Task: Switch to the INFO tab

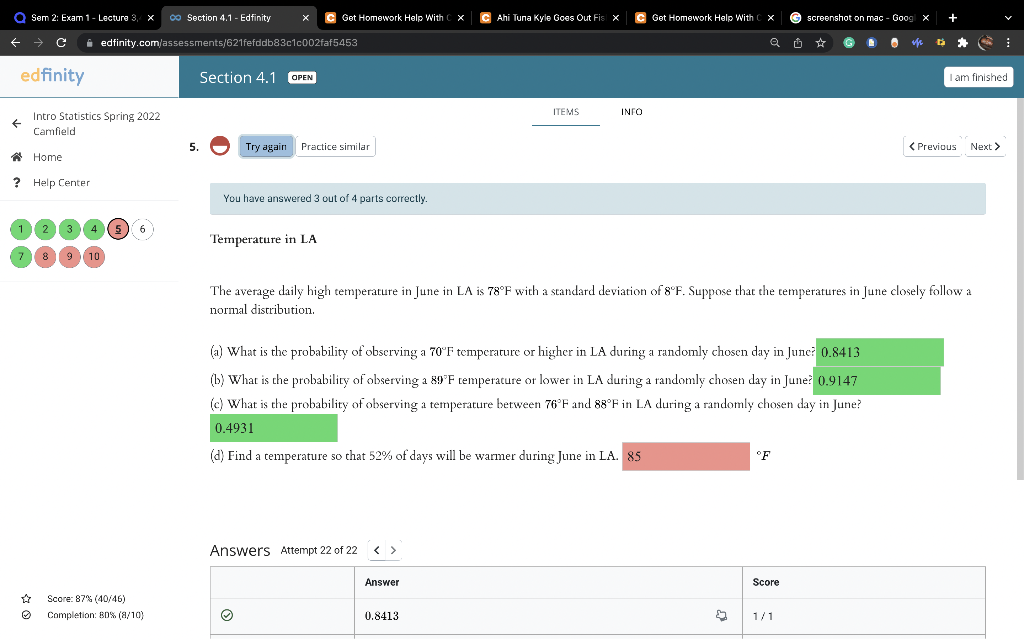Action: pyautogui.click(x=631, y=112)
